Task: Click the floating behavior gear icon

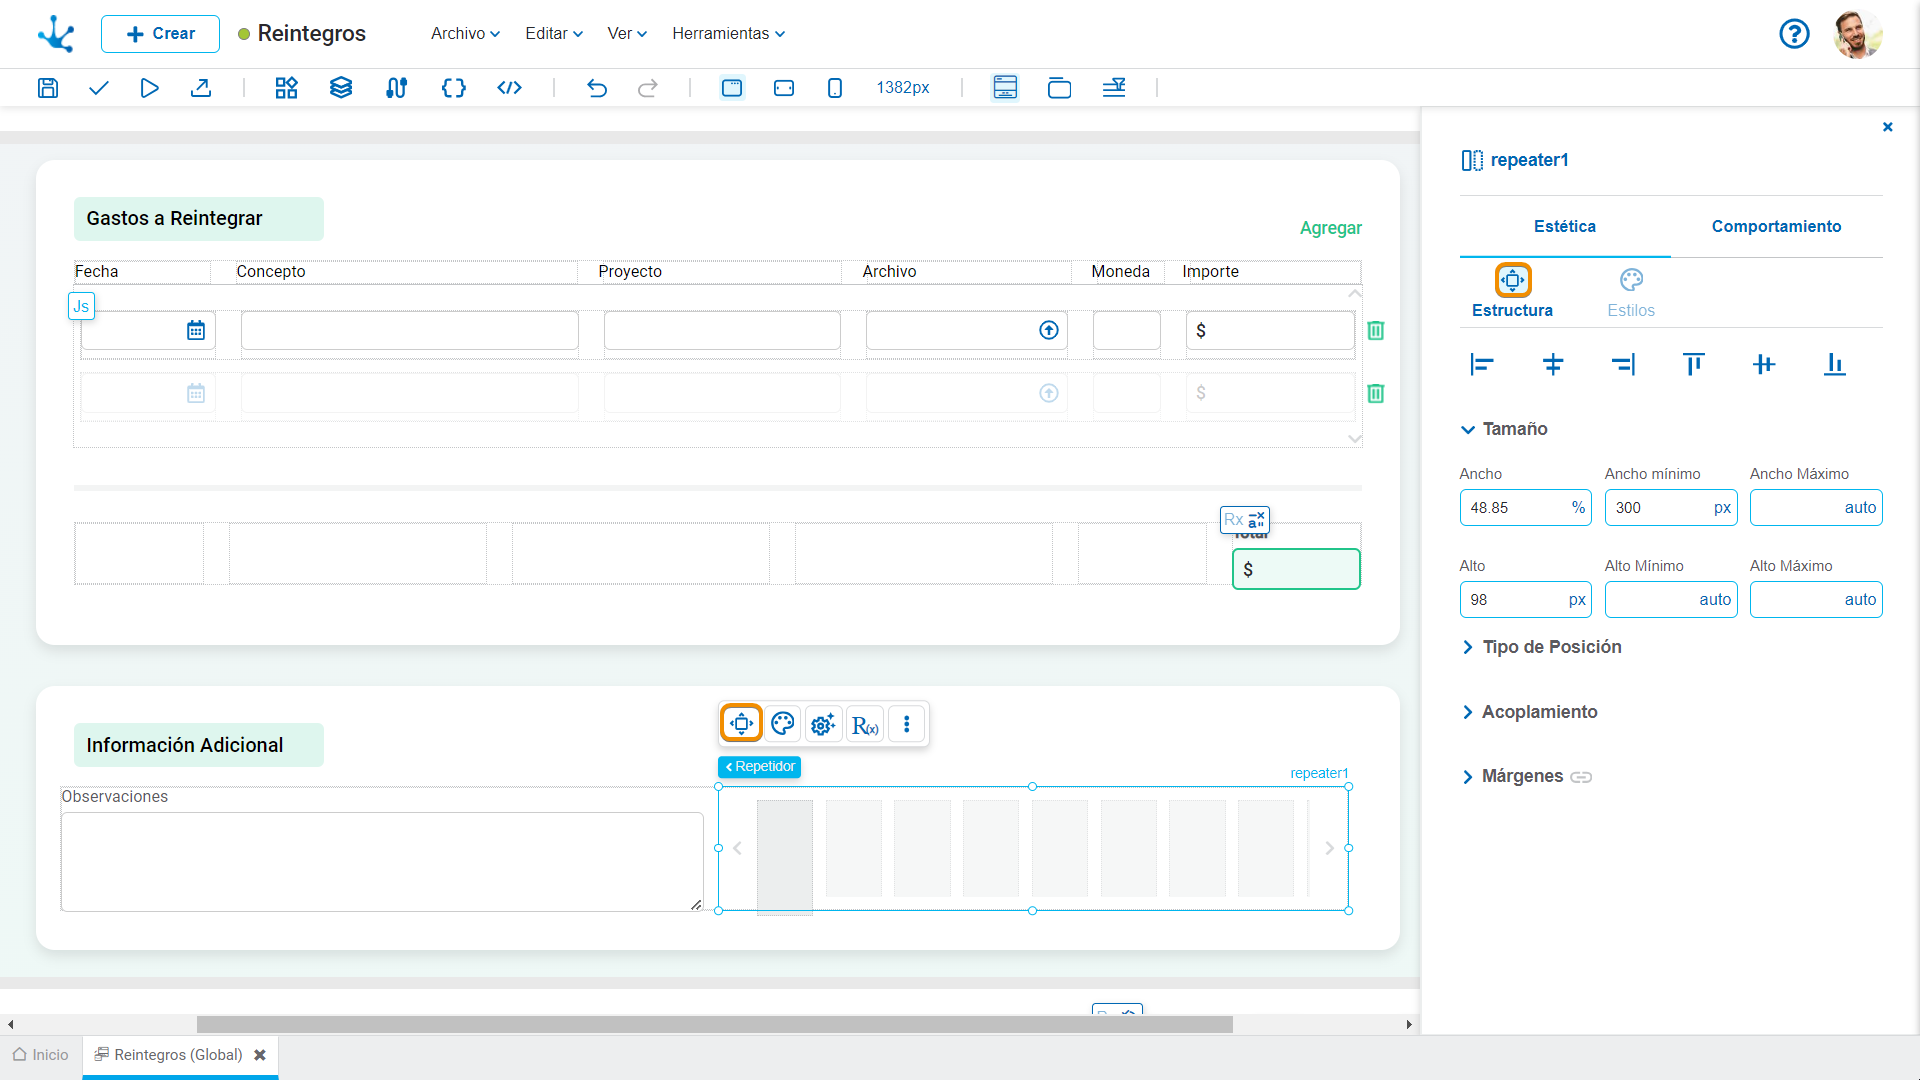Action: pos(823,724)
